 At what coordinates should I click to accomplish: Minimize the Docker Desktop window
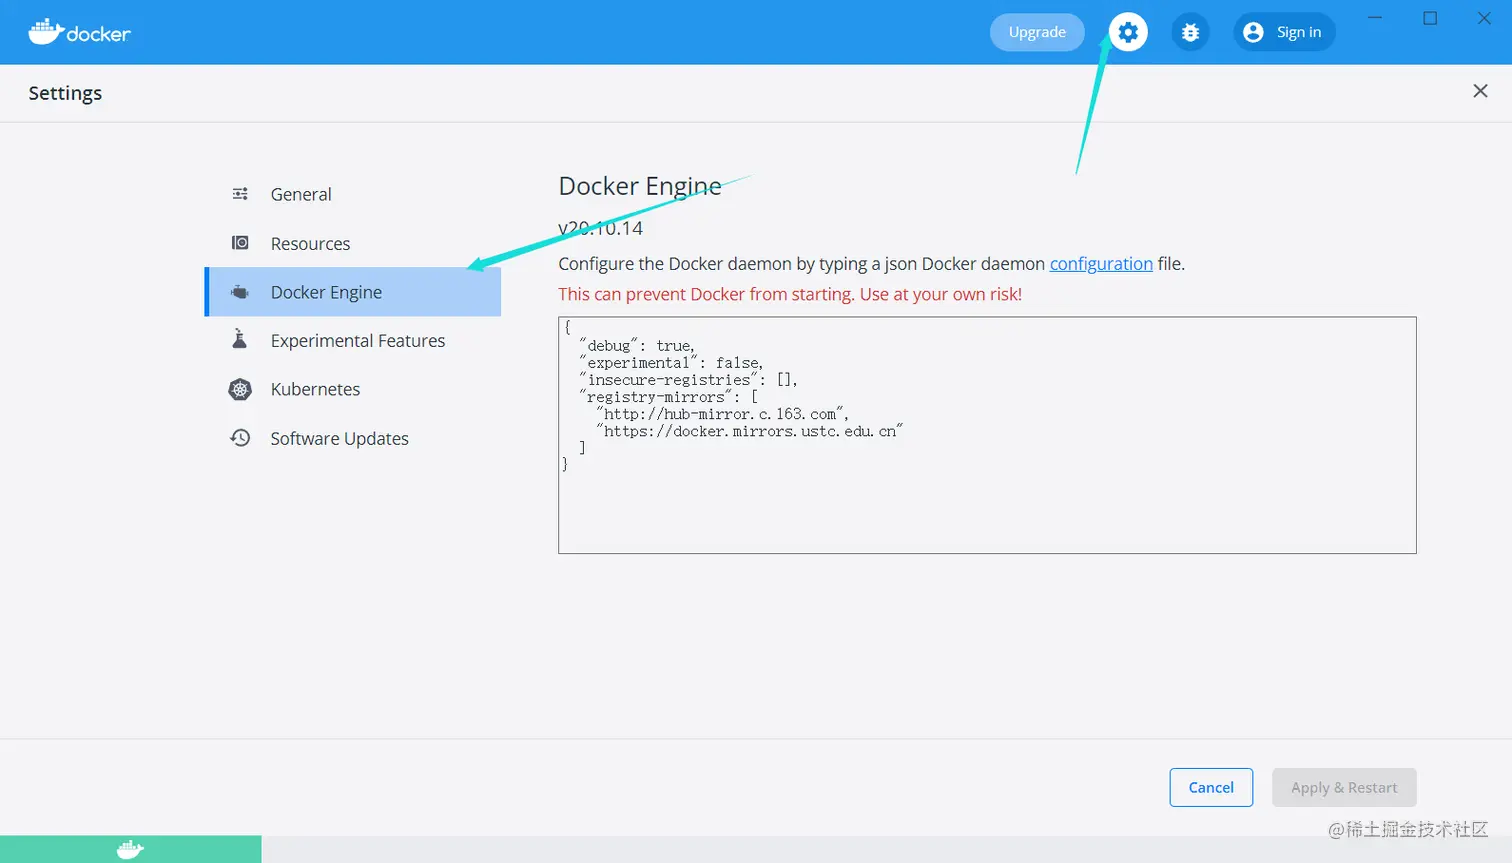click(x=1375, y=18)
